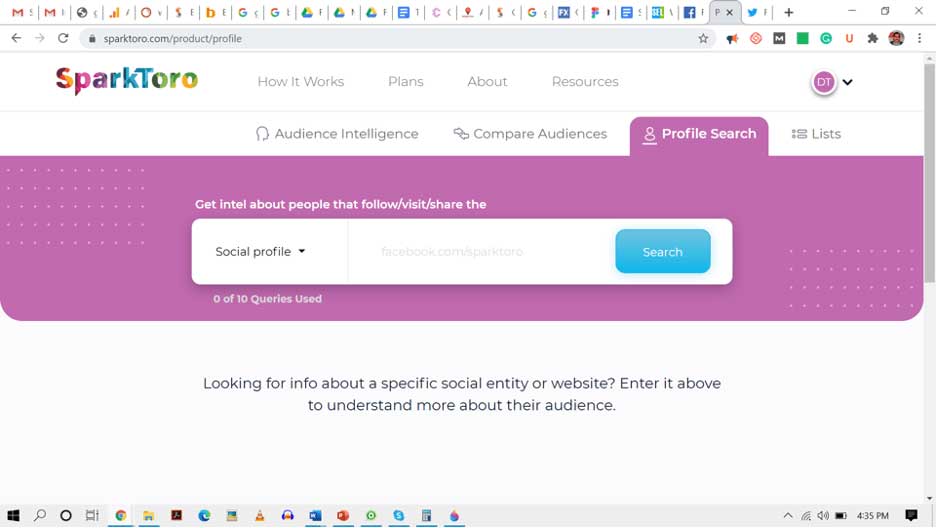Open the Plans menu item
This screenshot has width=936, height=528.
click(x=406, y=82)
